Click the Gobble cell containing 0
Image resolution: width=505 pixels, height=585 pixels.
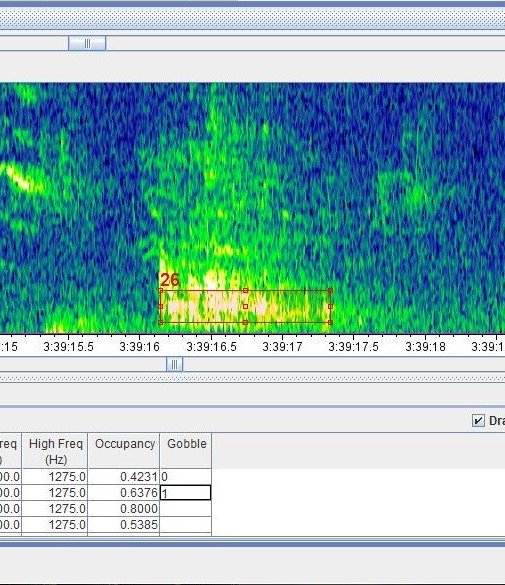(x=186, y=476)
